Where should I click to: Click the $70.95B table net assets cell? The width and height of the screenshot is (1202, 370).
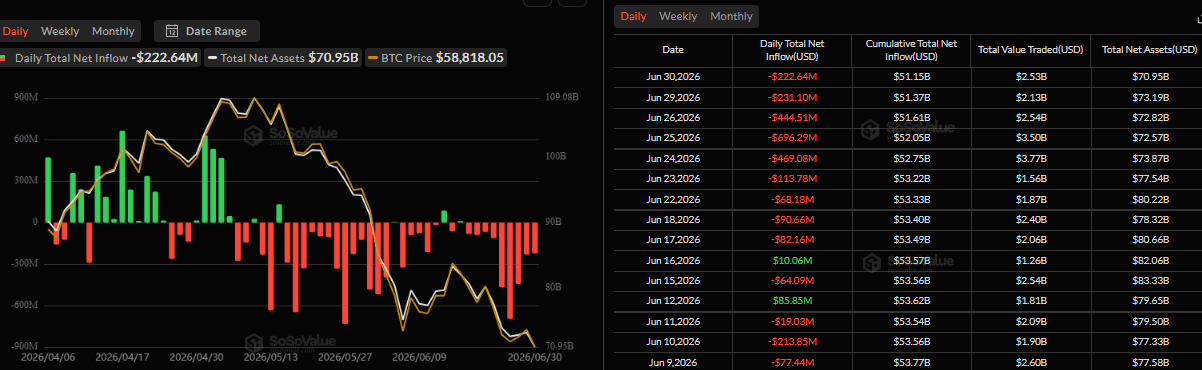click(1150, 76)
